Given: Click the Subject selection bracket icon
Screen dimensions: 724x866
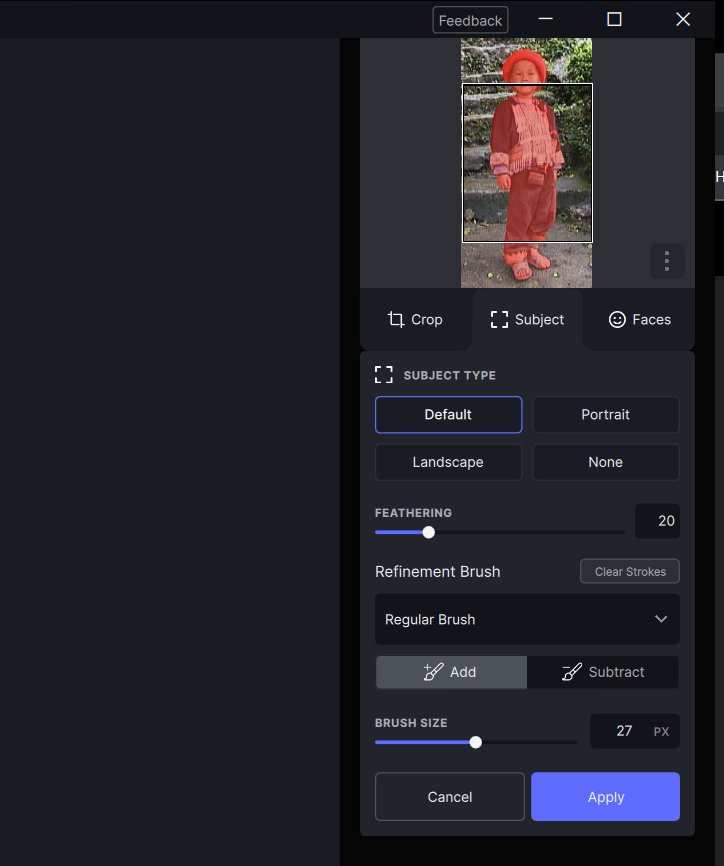Looking at the screenshot, I should 499,320.
